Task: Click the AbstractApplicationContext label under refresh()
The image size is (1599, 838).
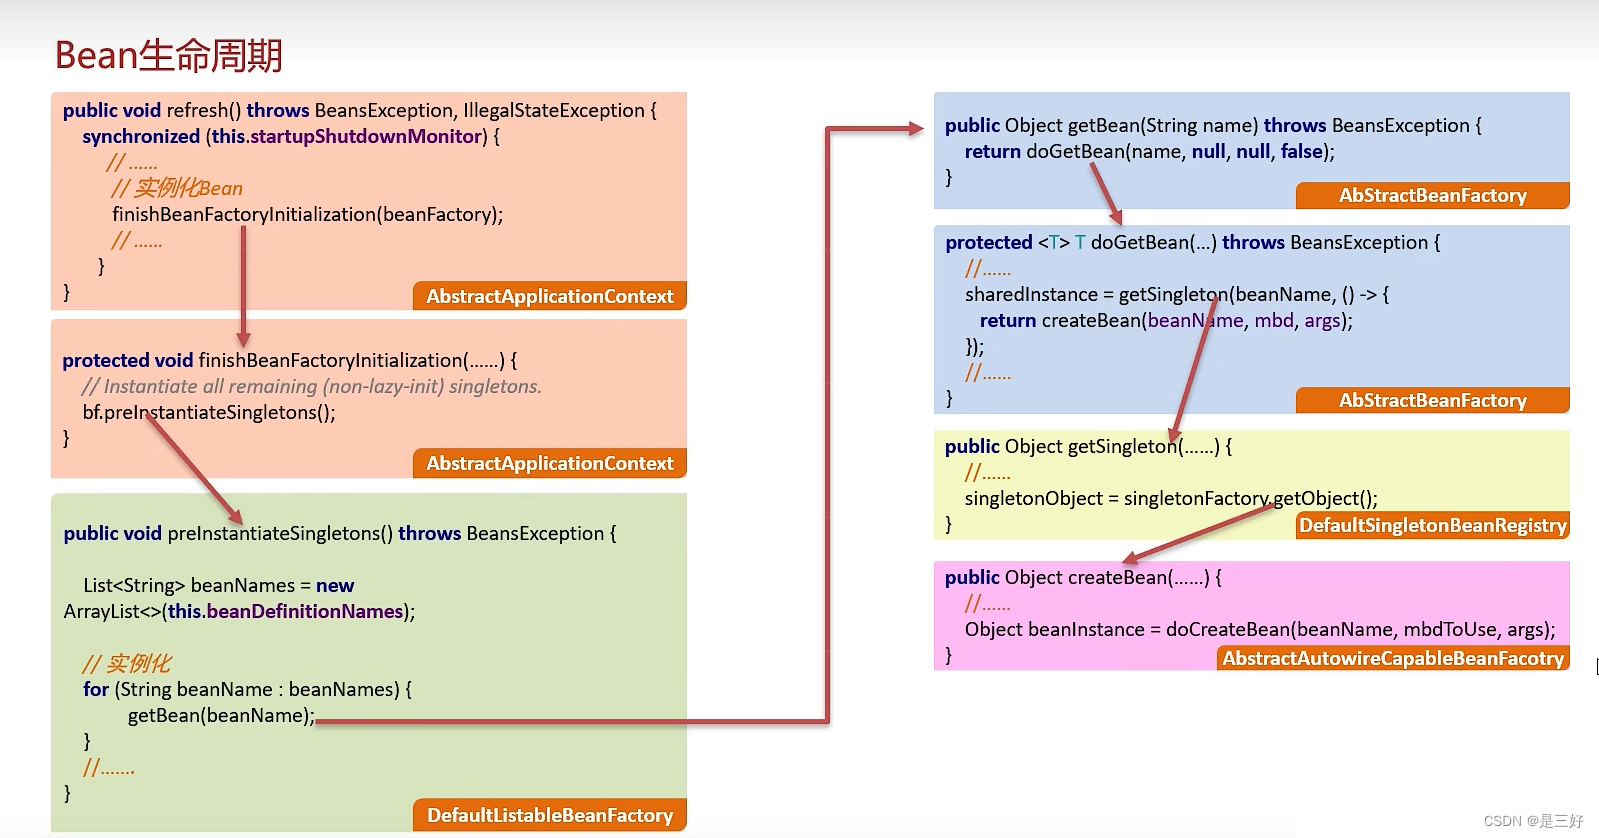Action: click(550, 296)
